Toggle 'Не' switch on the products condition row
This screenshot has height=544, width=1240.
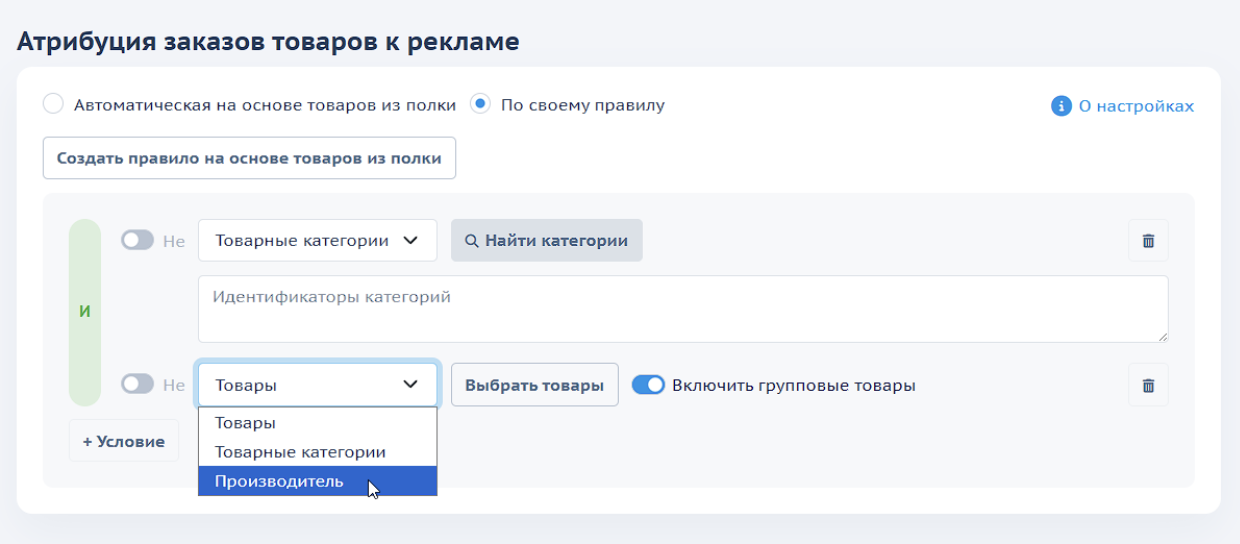click(137, 385)
